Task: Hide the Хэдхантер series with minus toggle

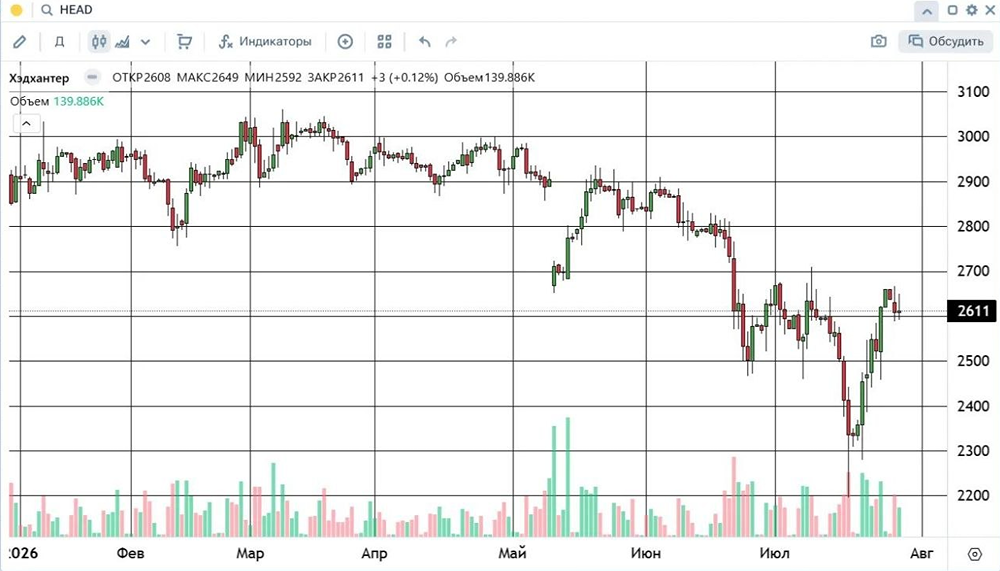Action: pos(92,77)
